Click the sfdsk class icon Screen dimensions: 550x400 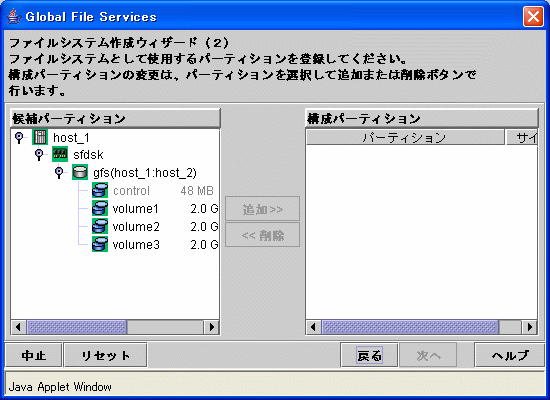click(60, 154)
